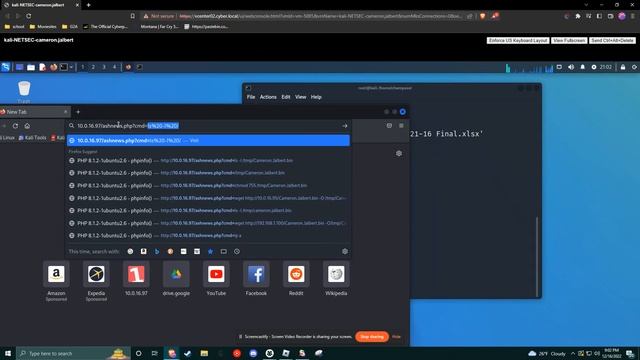This screenshot has width=640, height=360.
Task: Switch to workspace 4 in Kali panel
Action: click(114, 67)
